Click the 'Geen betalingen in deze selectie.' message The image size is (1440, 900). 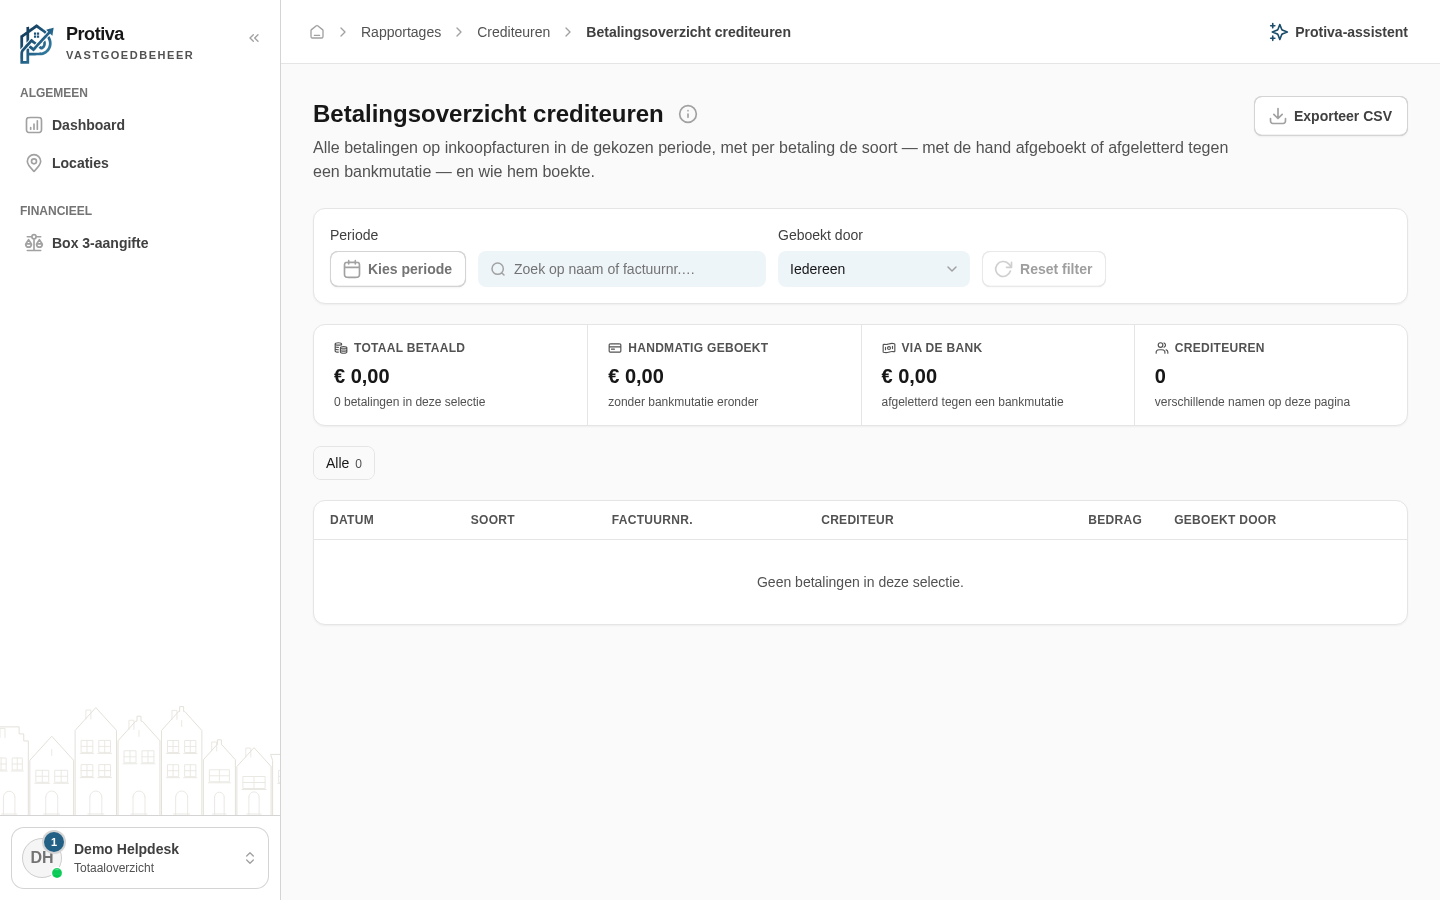860,582
